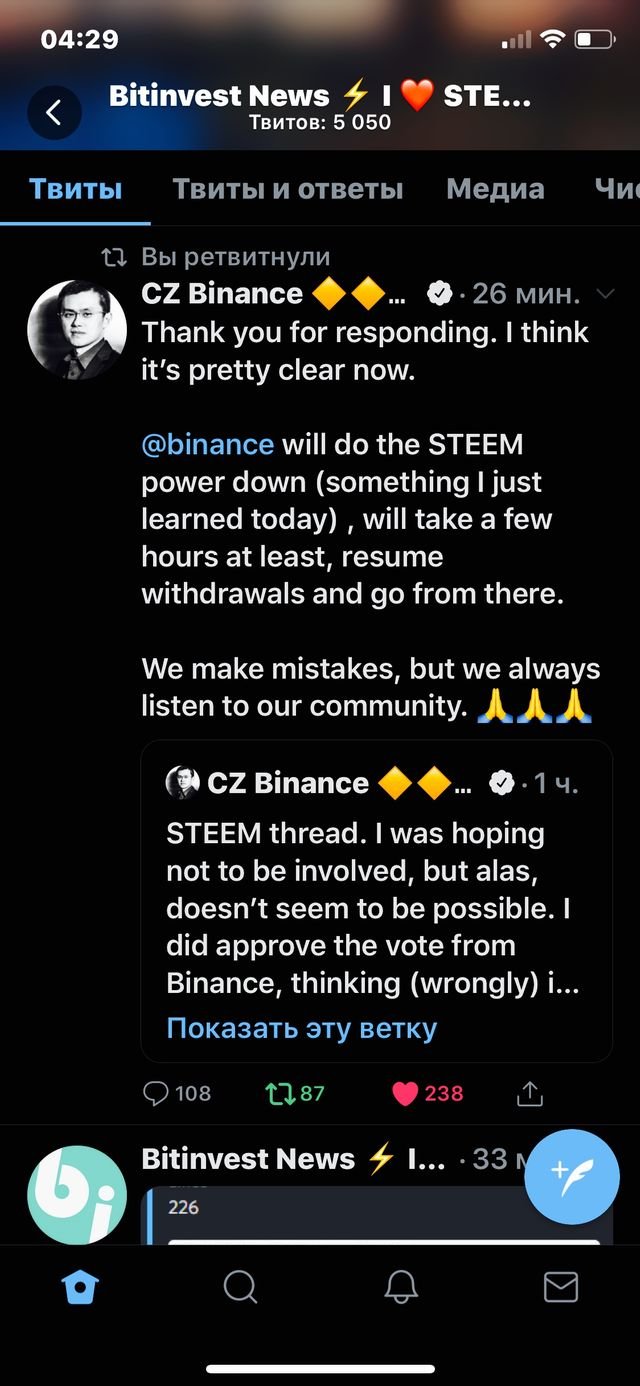
Task: Expand the tweet options chevron menu
Action: [605, 294]
